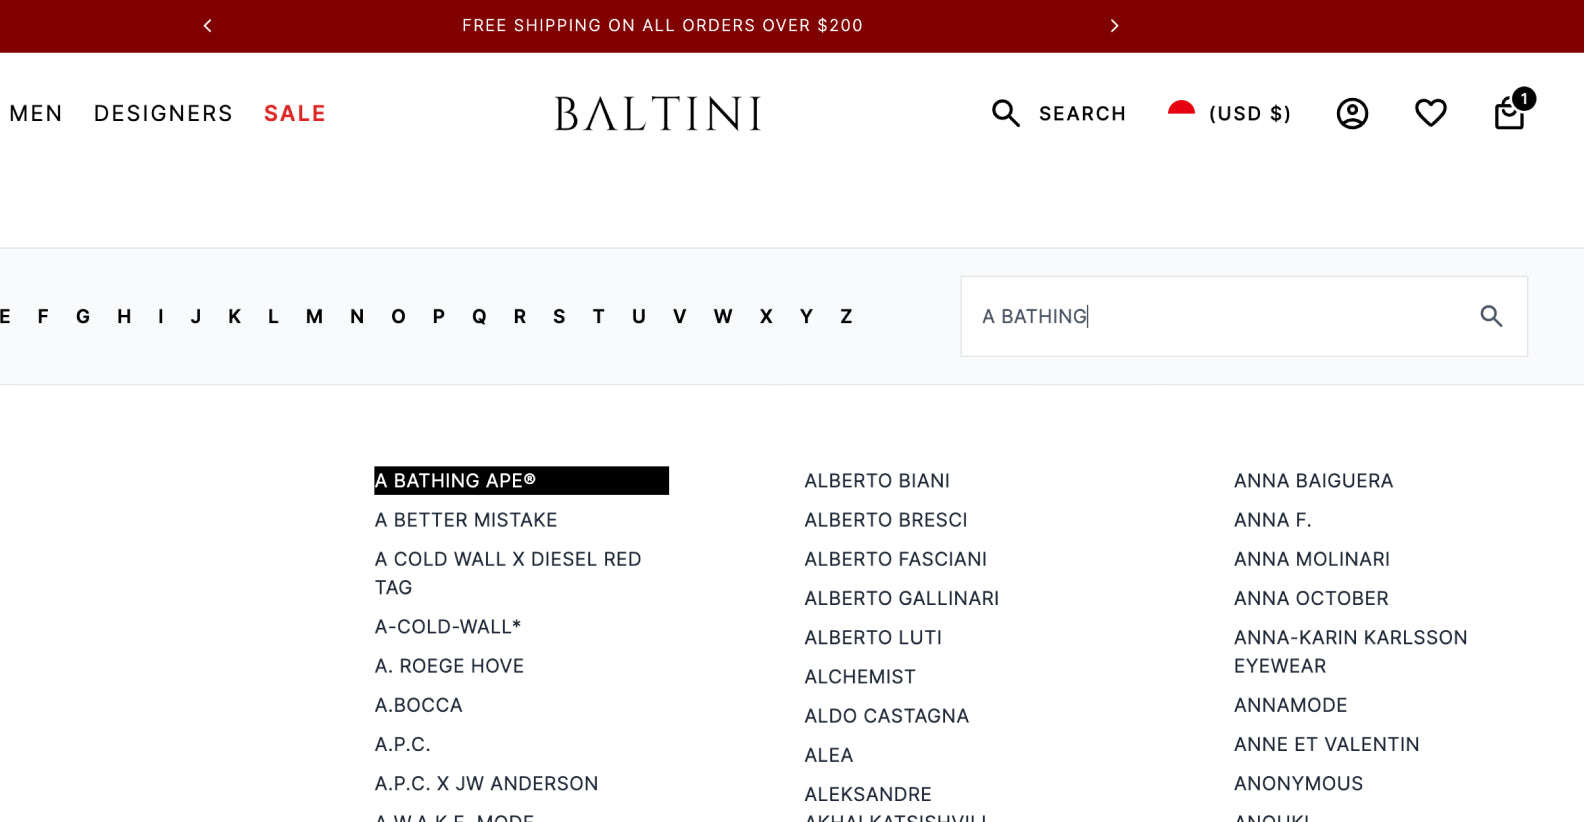This screenshot has height=822, width=1584.
Task: Open the site search magnifier icon
Action: 1006,114
